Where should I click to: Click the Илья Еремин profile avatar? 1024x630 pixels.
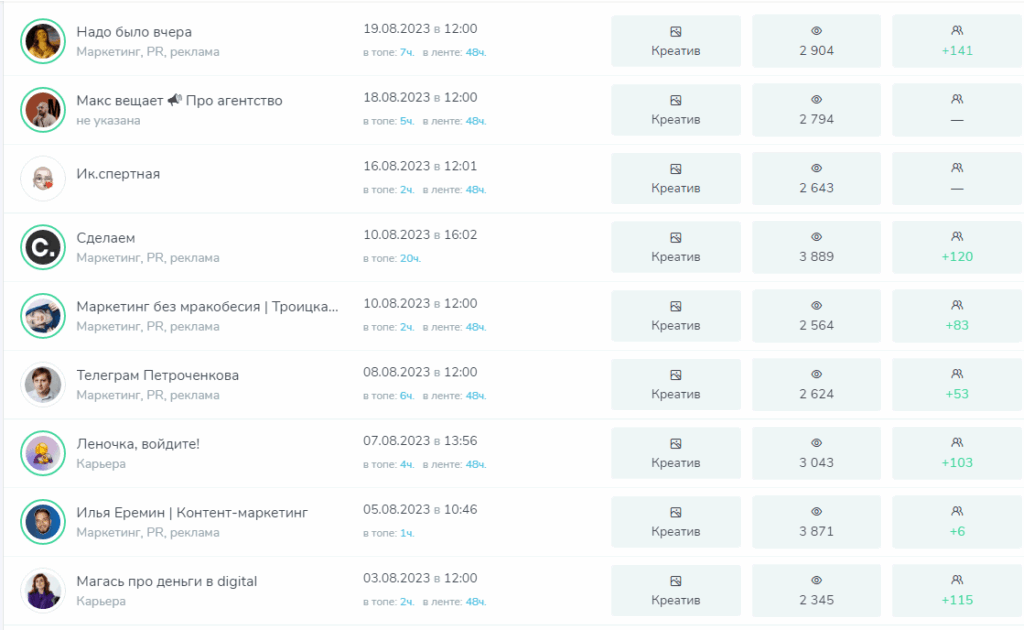coord(42,521)
